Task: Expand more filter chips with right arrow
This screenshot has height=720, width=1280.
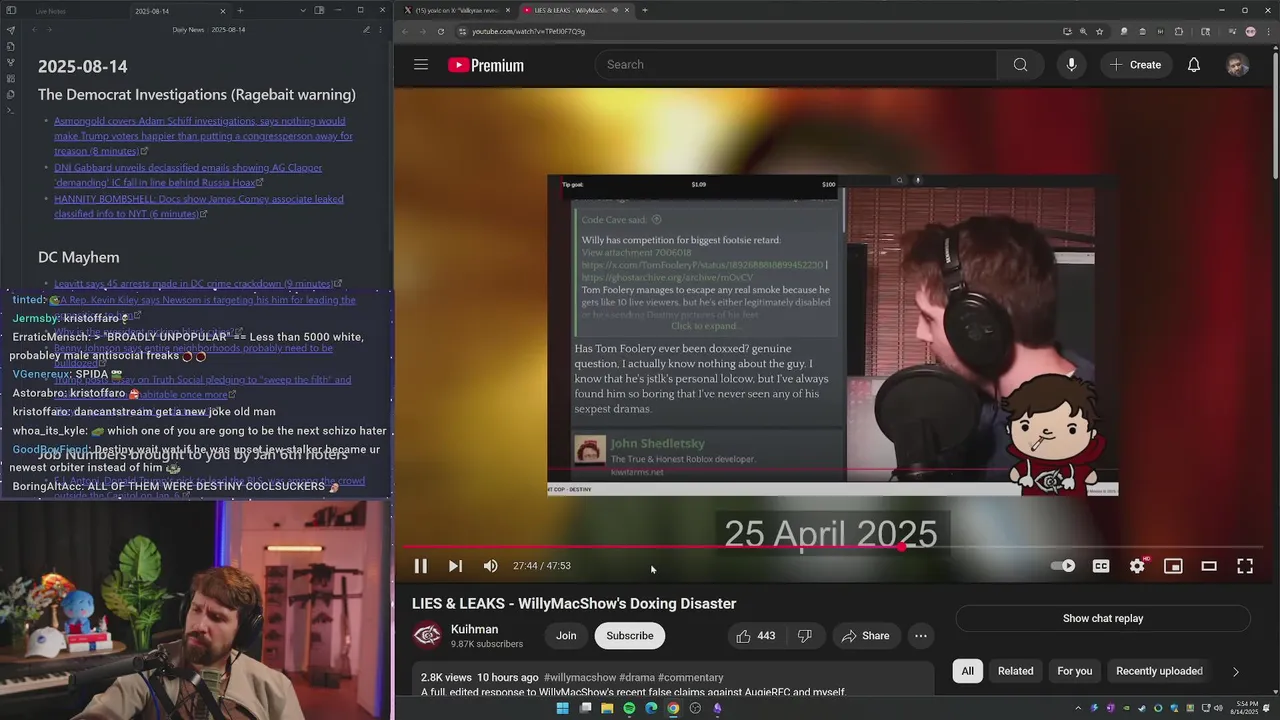Action: [x=1236, y=671]
